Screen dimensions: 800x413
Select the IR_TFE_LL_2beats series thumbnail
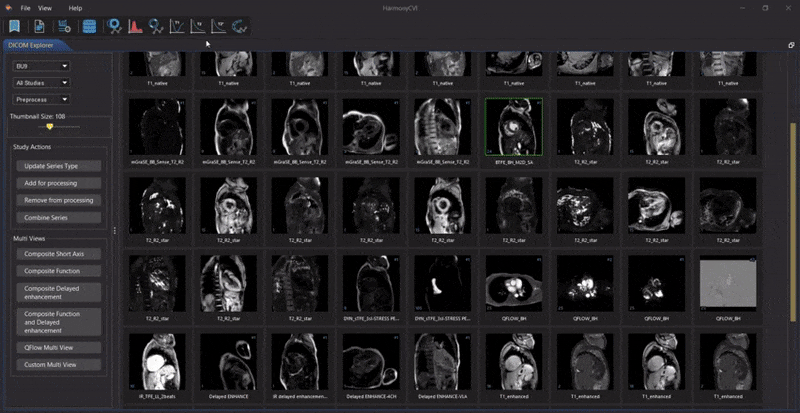click(x=157, y=362)
